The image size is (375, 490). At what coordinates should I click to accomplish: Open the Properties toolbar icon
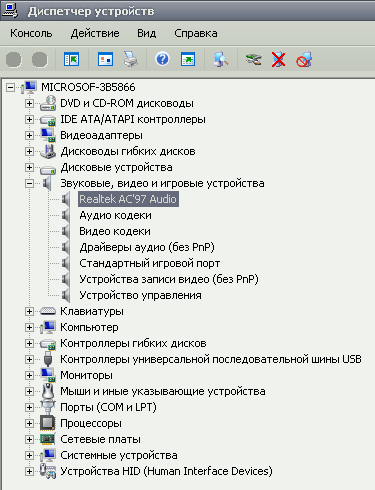(105, 60)
